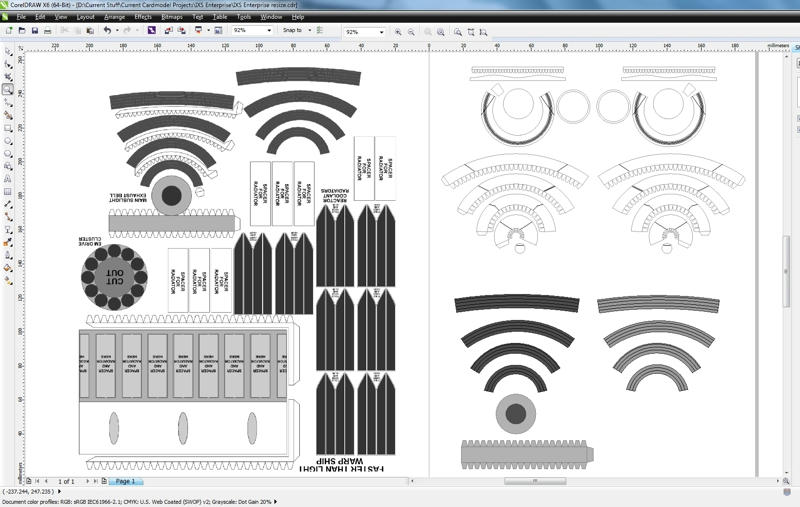Open the Arrange menu
This screenshot has width=800, height=507.
coord(114,17)
